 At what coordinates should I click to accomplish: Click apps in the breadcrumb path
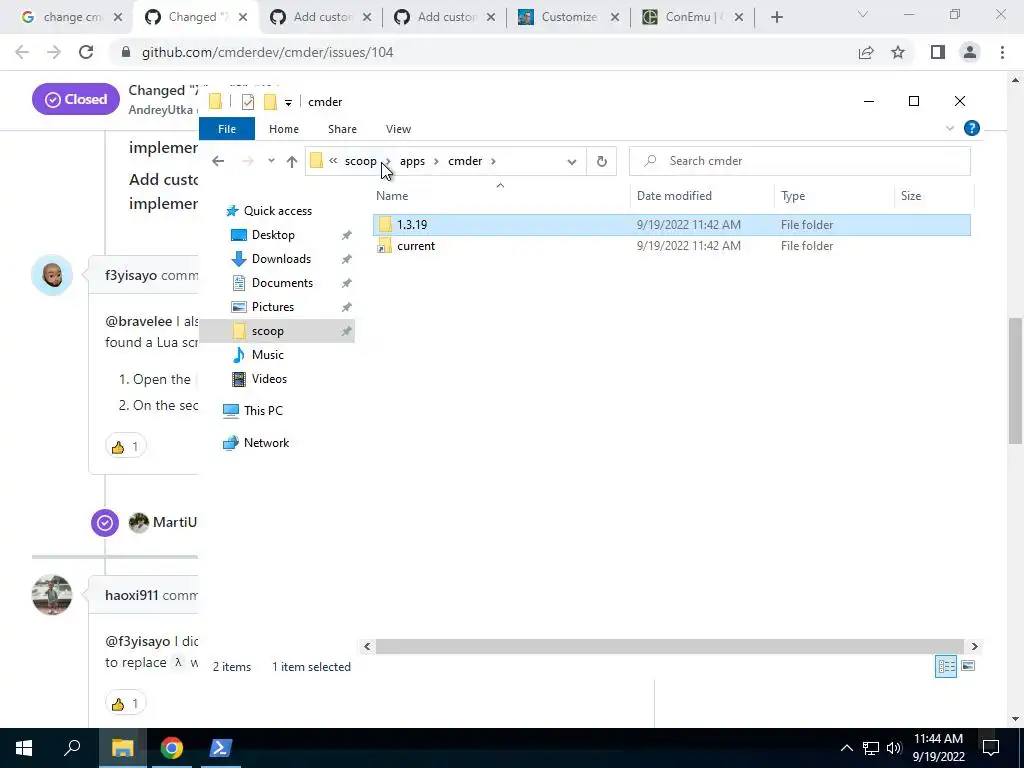click(412, 161)
